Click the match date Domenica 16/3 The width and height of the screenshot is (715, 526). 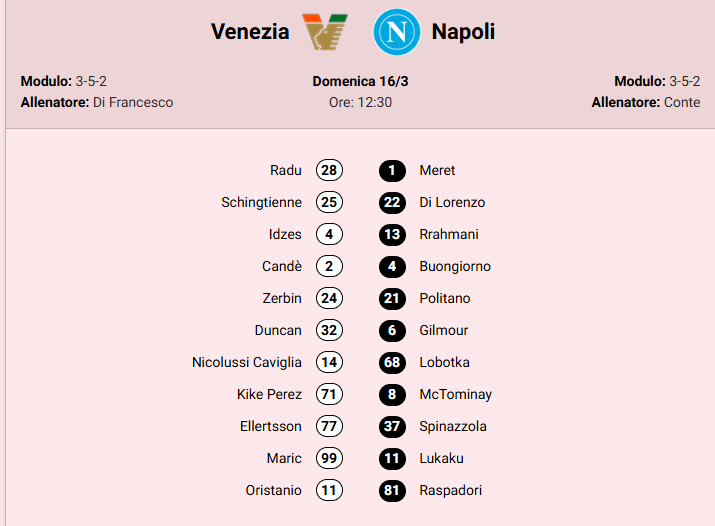click(360, 81)
